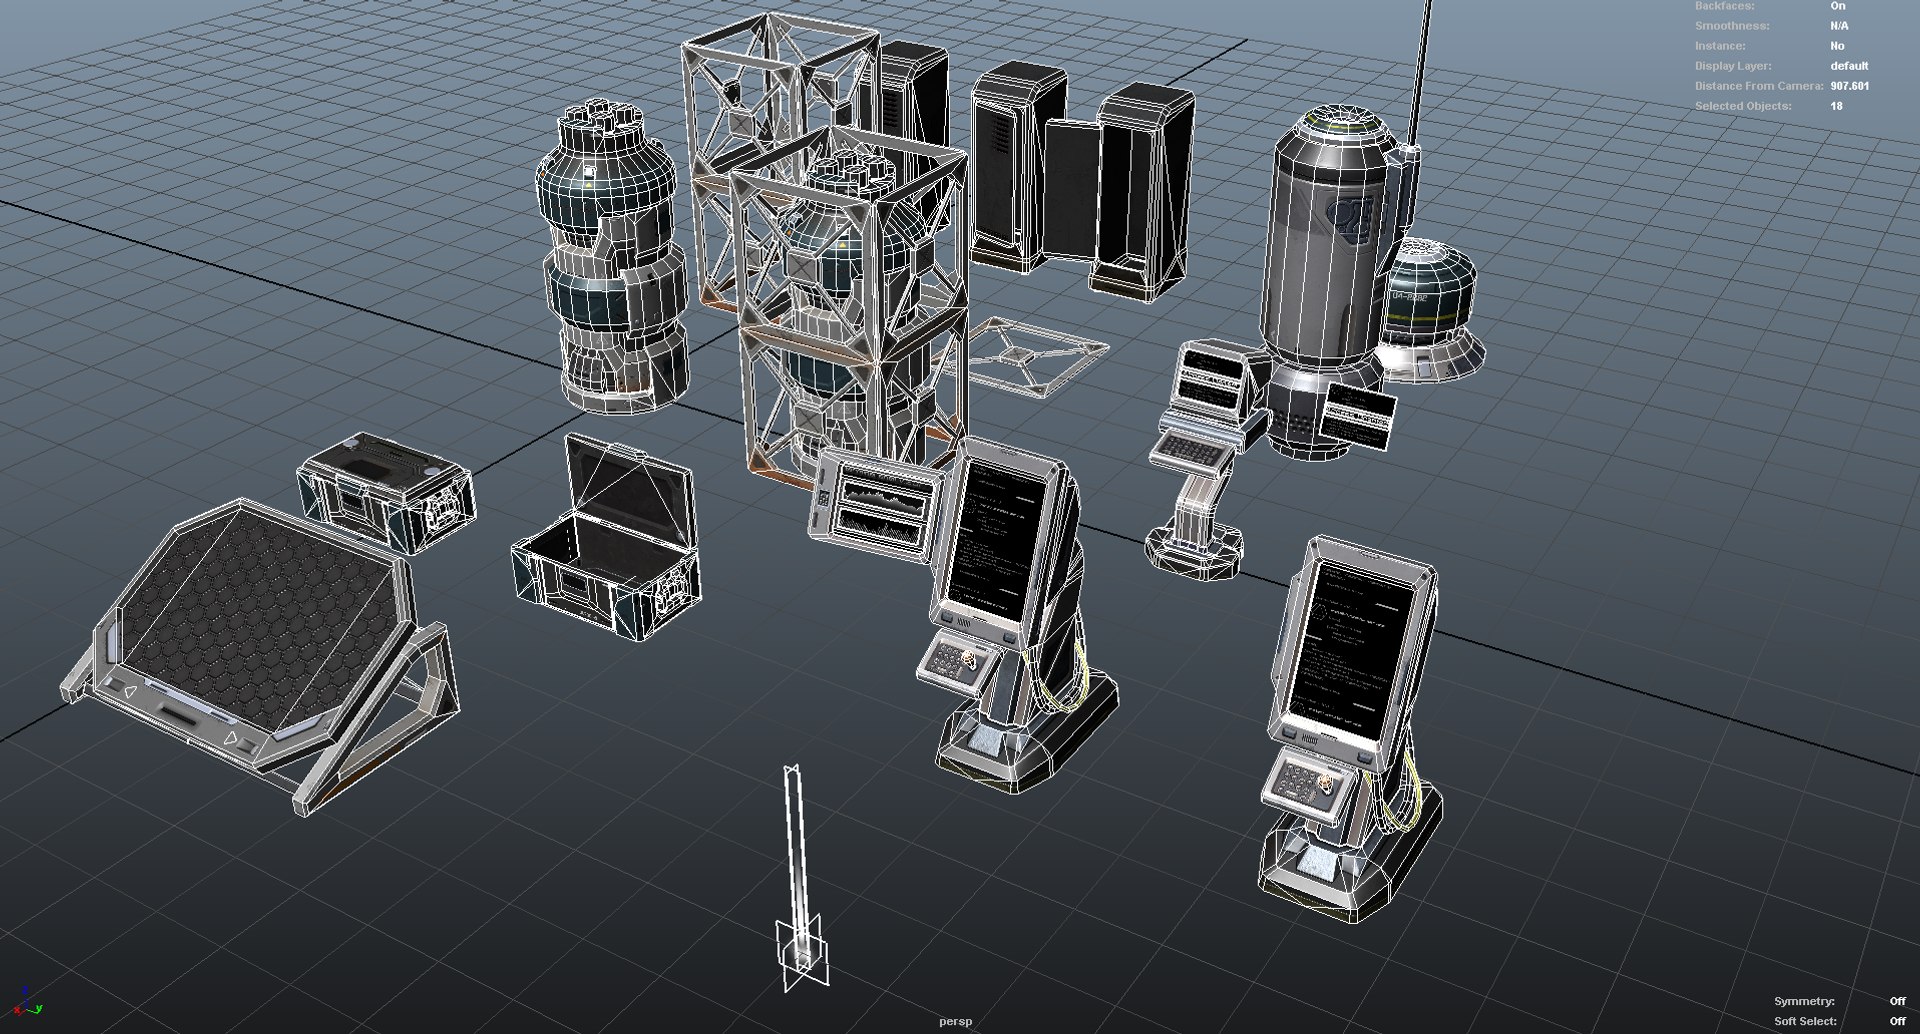Click the 'Smoothness:' HUD label
Image resolution: width=1920 pixels, height=1034 pixels.
pyautogui.click(x=1732, y=26)
